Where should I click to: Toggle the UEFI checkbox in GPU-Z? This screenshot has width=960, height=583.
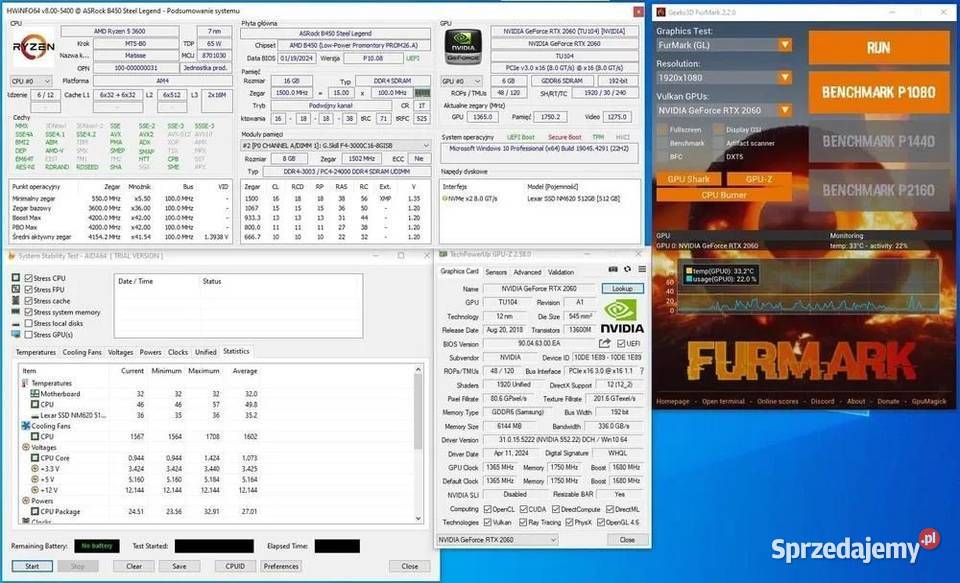pyautogui.click(x=621, y=344)
